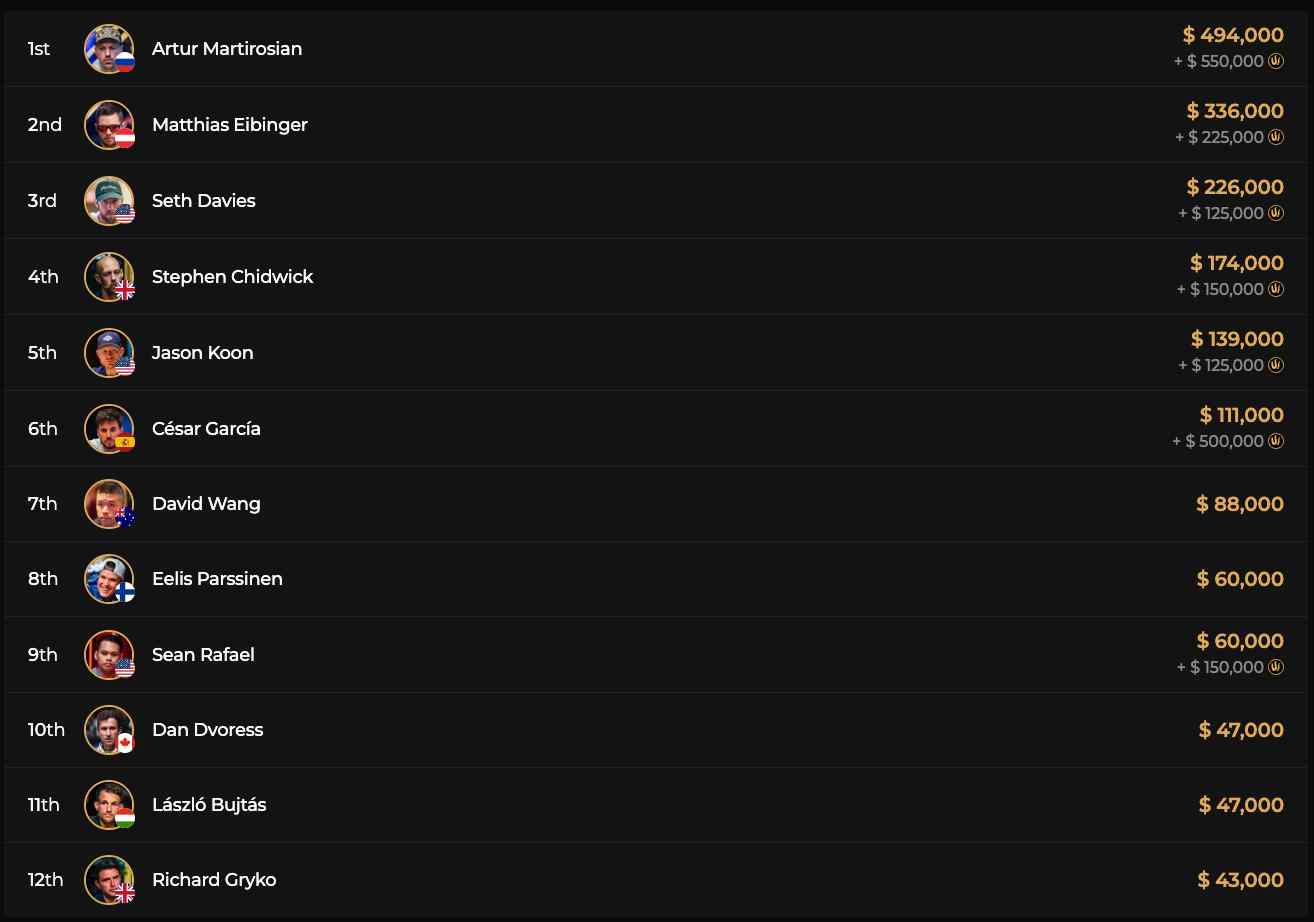This screenshot has width=1314, height=922.
Task: Open Eelis Parssinen's name link
Action: point(217,578)
